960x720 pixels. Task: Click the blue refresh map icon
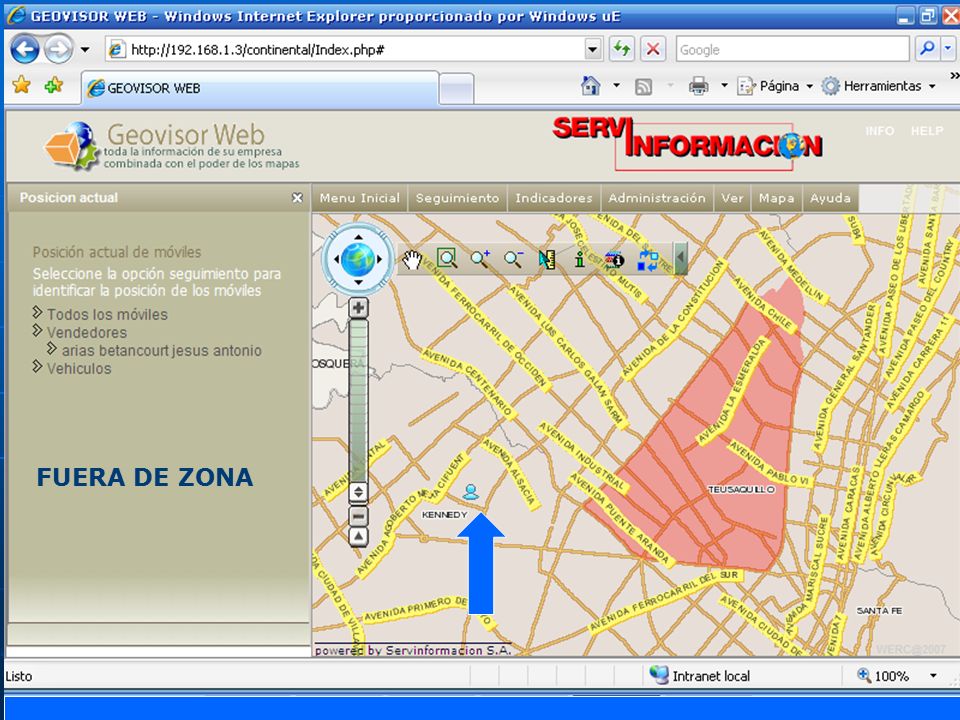648,260
